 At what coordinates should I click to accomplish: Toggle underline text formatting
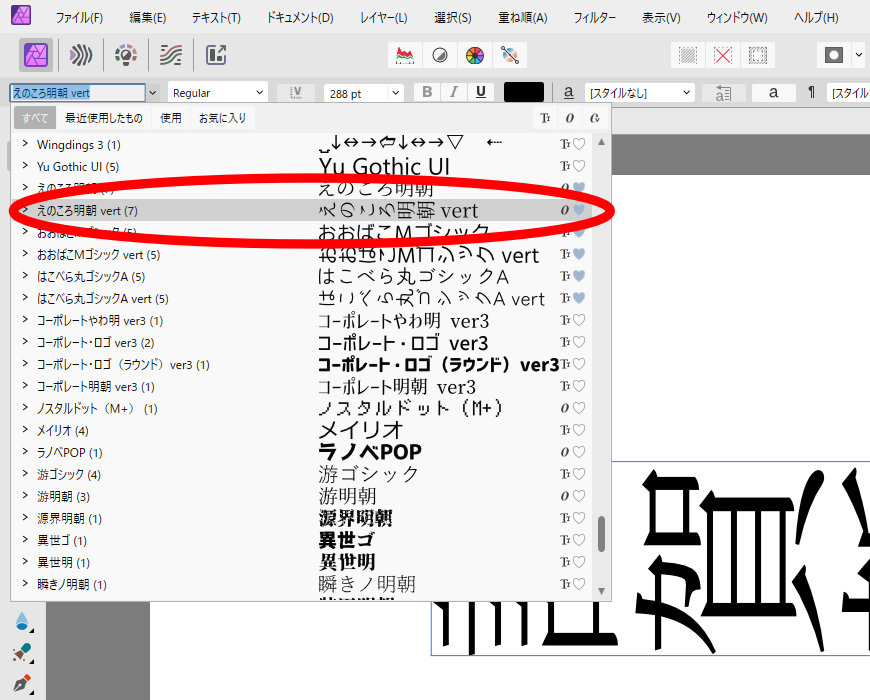[x=481, y=92]
